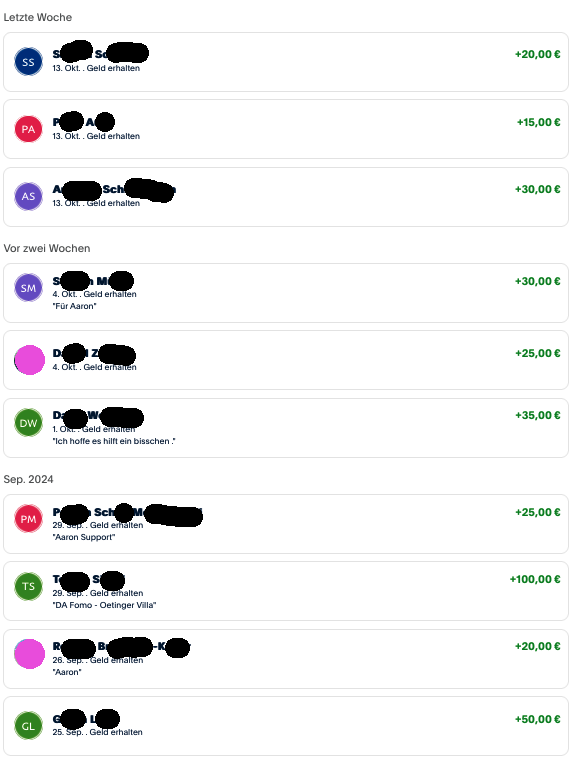
Task: Select the "Ich hoffe es hilft ein bisschen" payment
Action: click(x=286, y=428)
